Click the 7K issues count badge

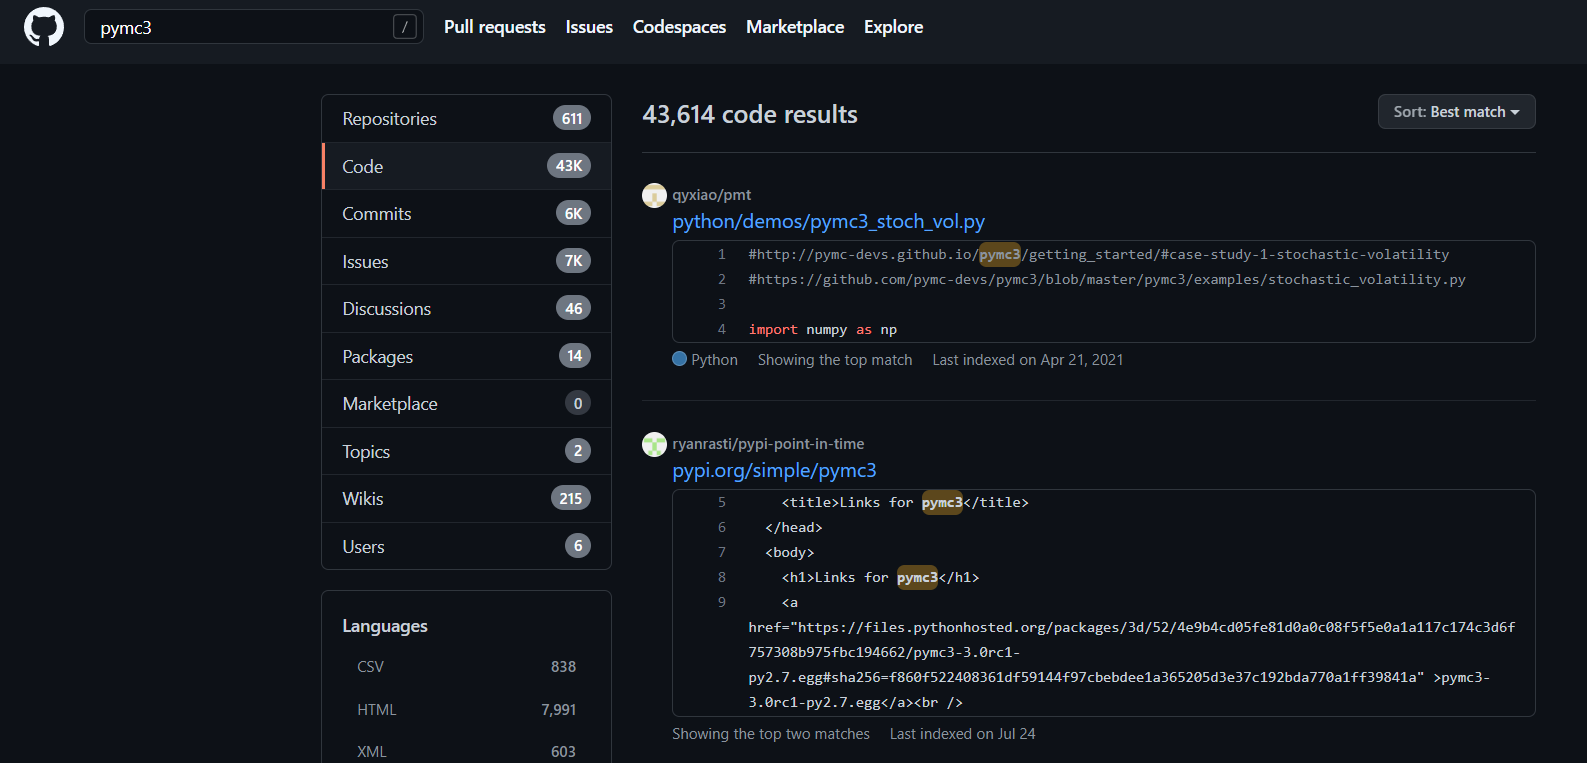click(x=574, y=261)
